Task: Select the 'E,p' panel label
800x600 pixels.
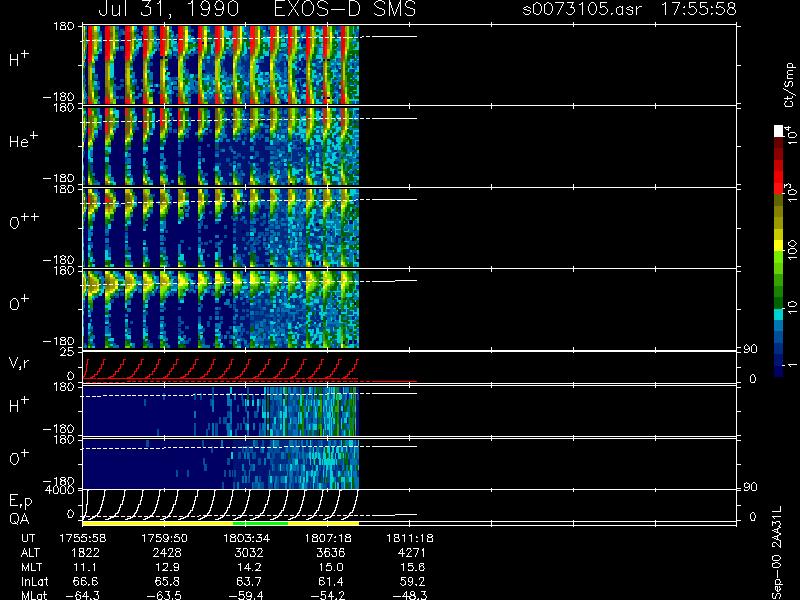Action: pos(20,503)
